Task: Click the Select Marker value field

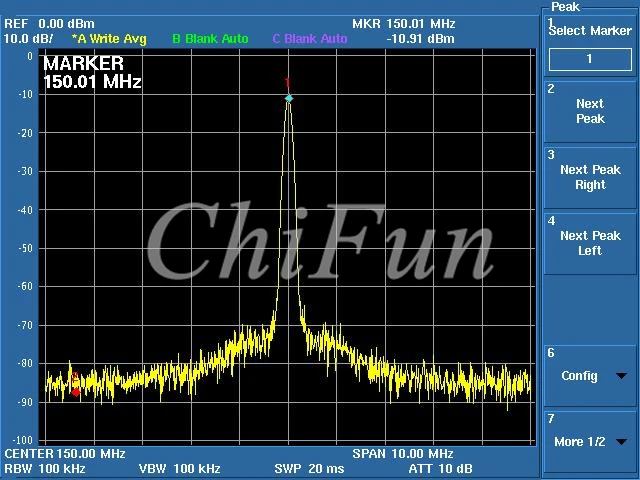Action: coord(590,59)
